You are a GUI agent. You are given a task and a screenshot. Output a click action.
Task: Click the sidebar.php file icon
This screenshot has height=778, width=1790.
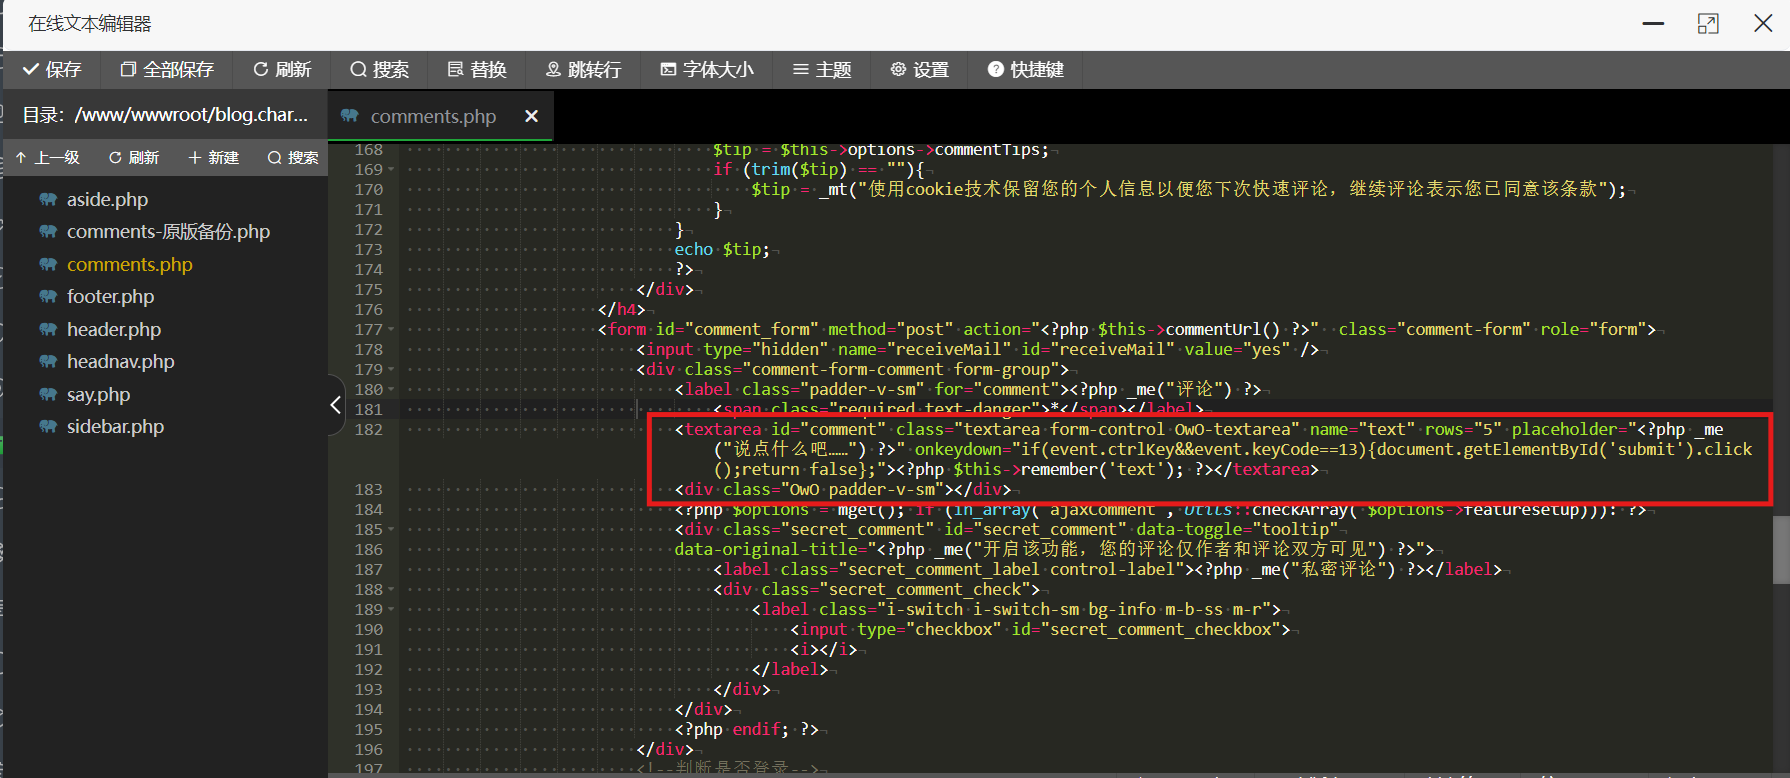coord(48,427)
